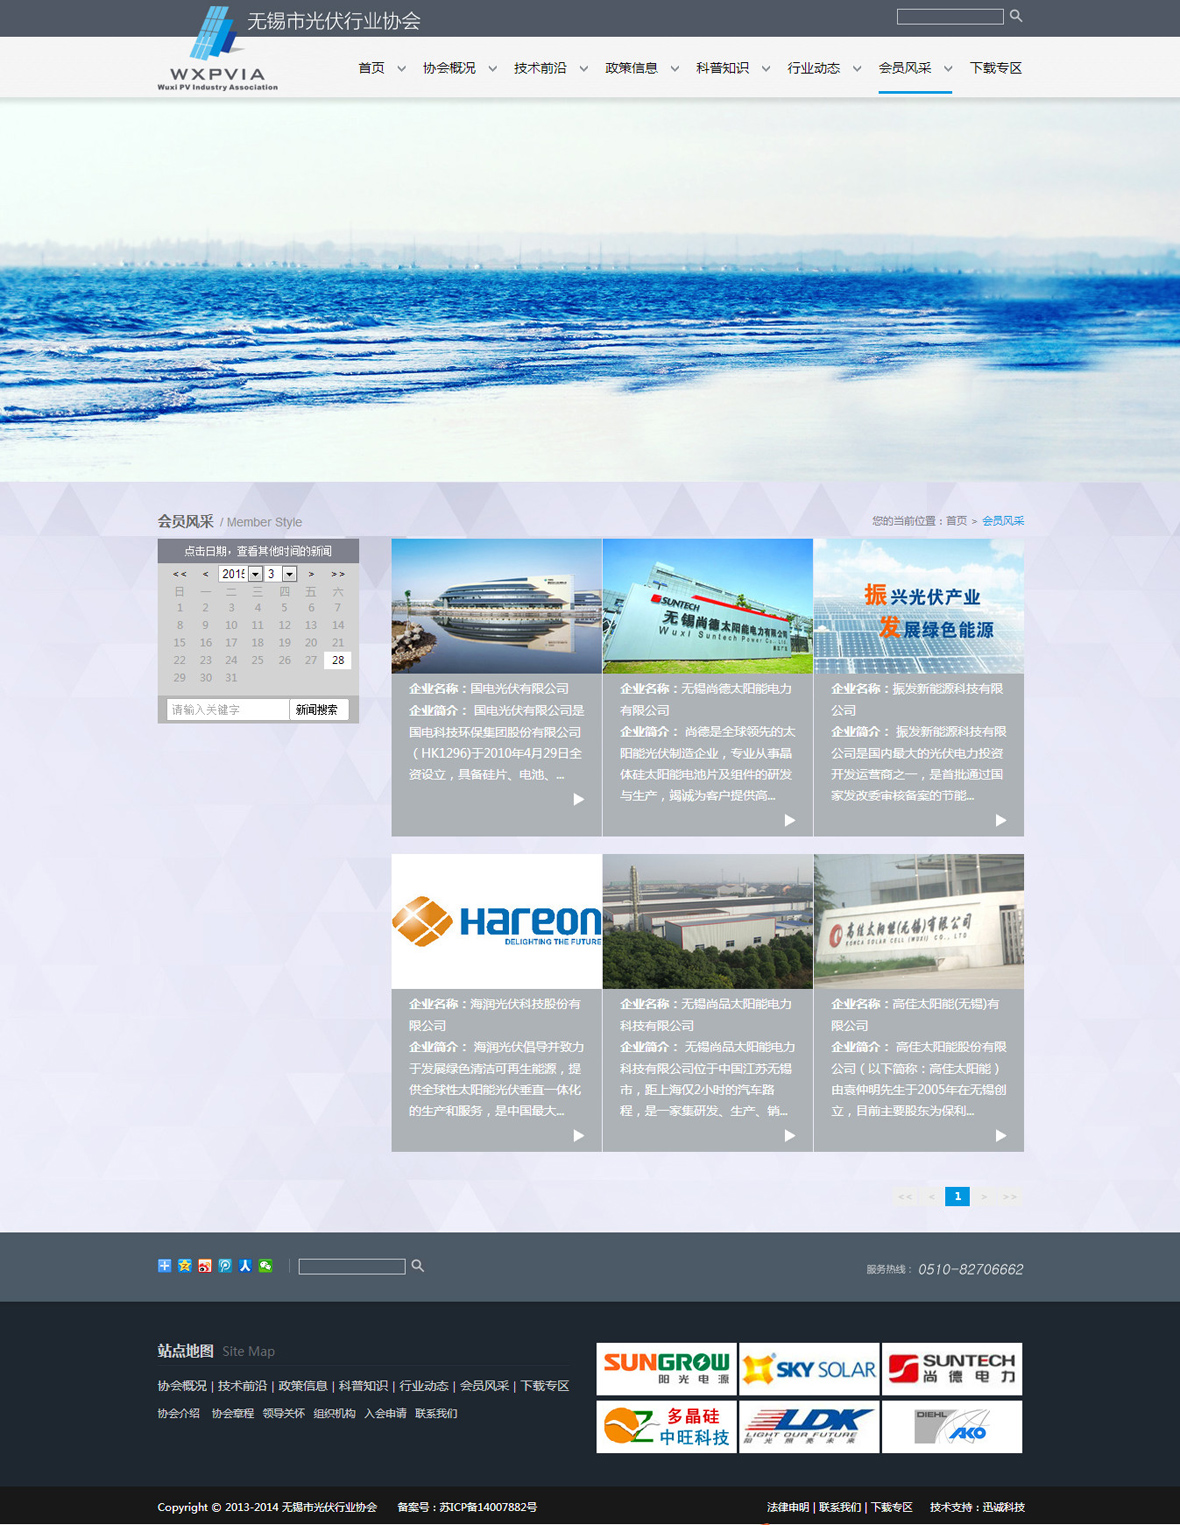Viewport: 1180px width, 1525px height.
Task: Open the calendar year dropdown
Action: (x=255, y=574)
